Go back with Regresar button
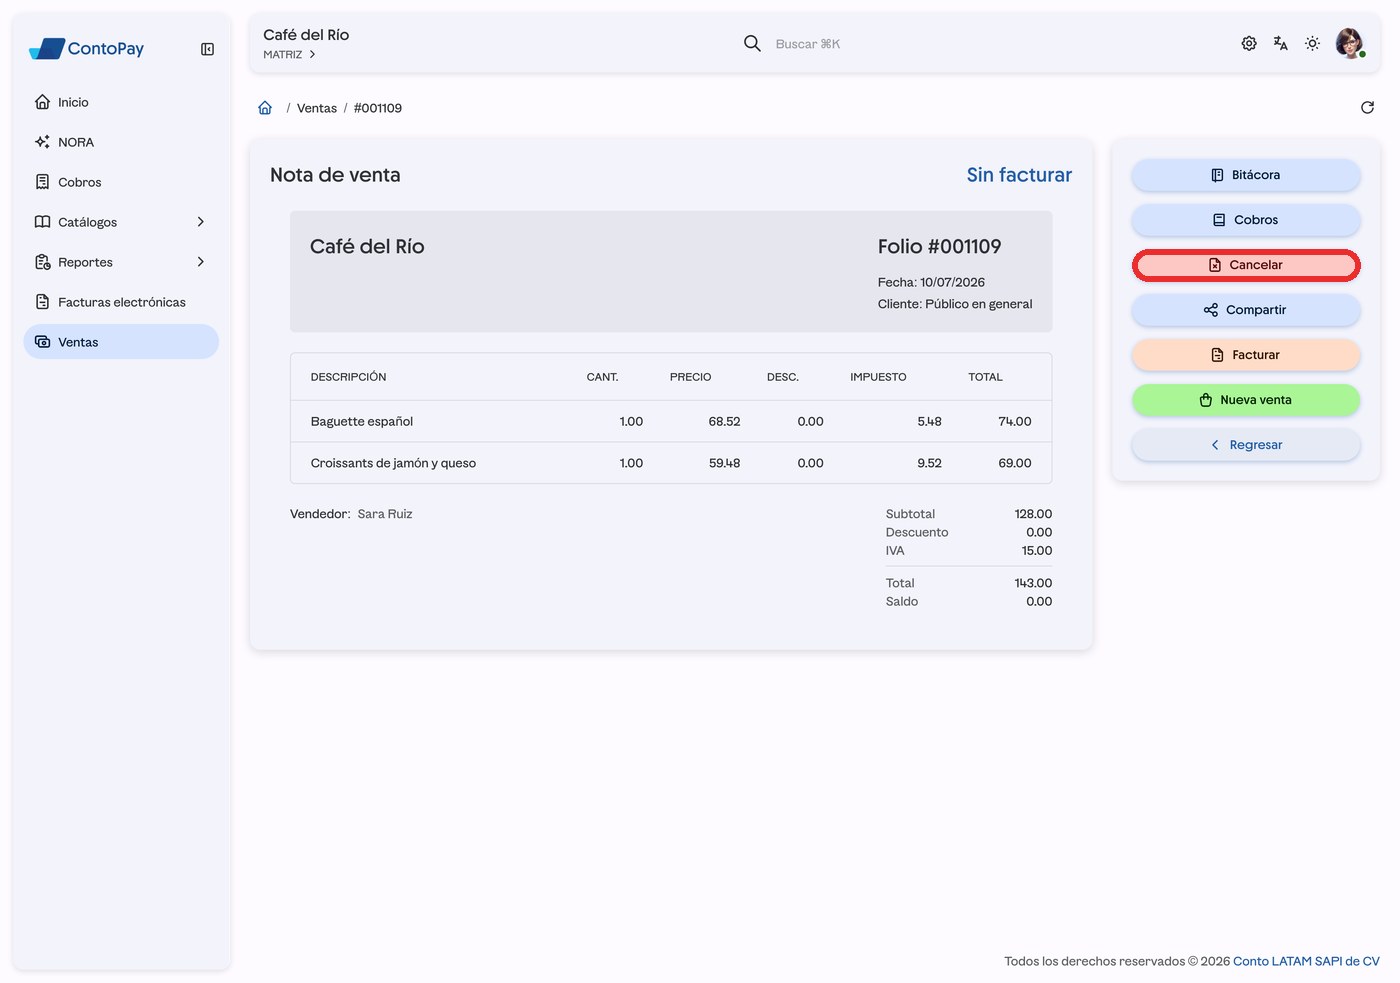Viewport: 1400px width, 983px height. pyautogui.click(x=1246, y=445)
